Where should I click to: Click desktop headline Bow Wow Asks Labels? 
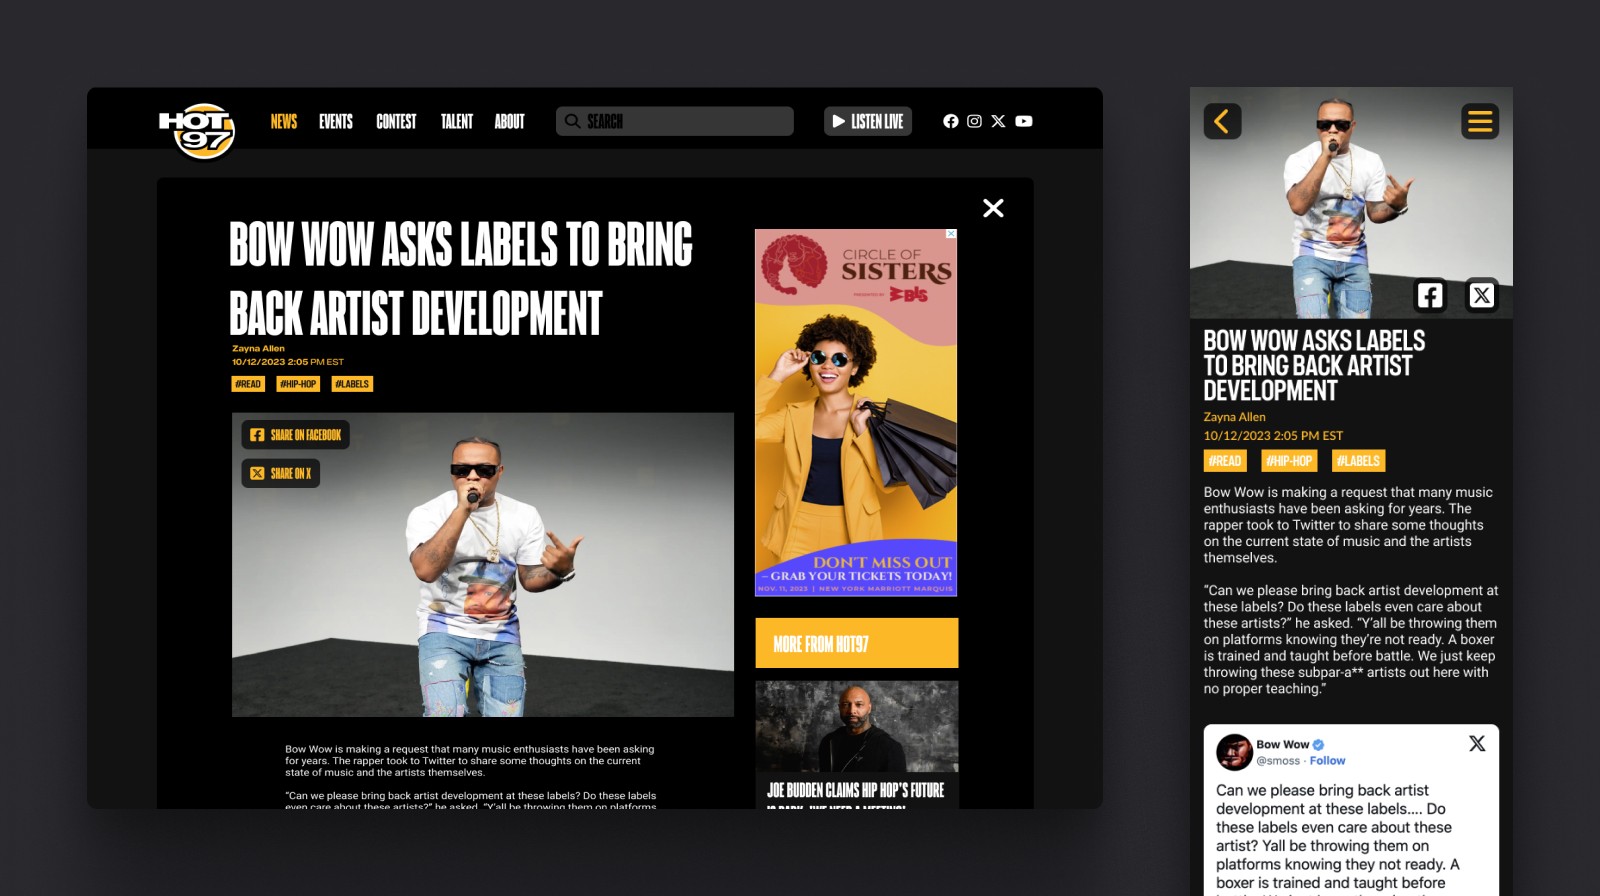coord(461,279)
